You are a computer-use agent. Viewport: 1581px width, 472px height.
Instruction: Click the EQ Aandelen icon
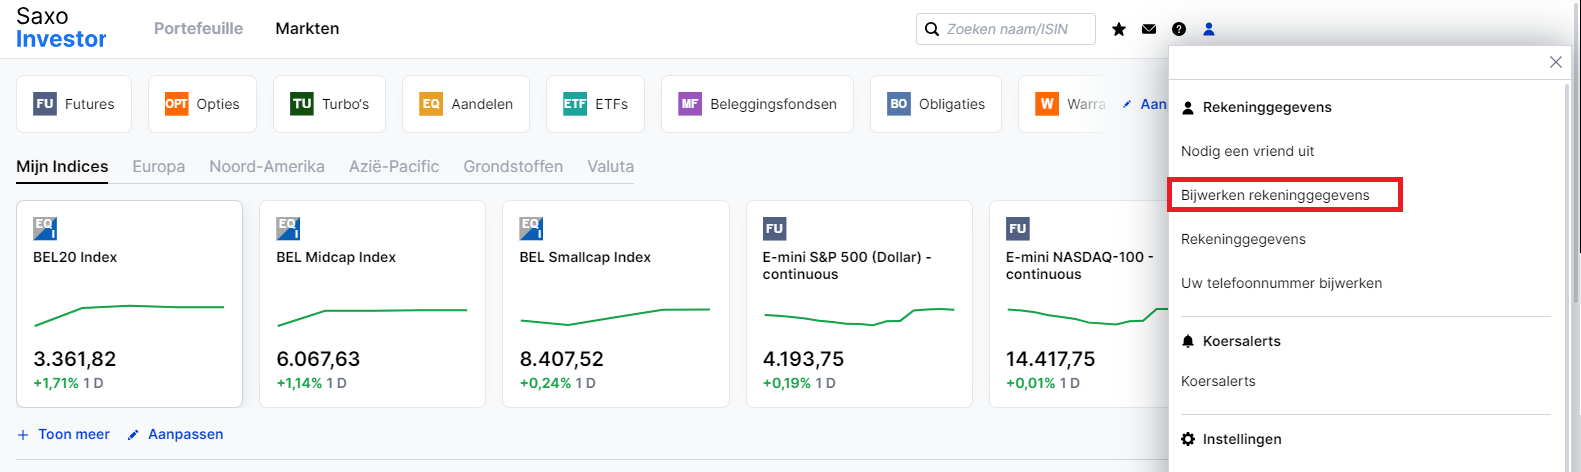tap(431, 104)
